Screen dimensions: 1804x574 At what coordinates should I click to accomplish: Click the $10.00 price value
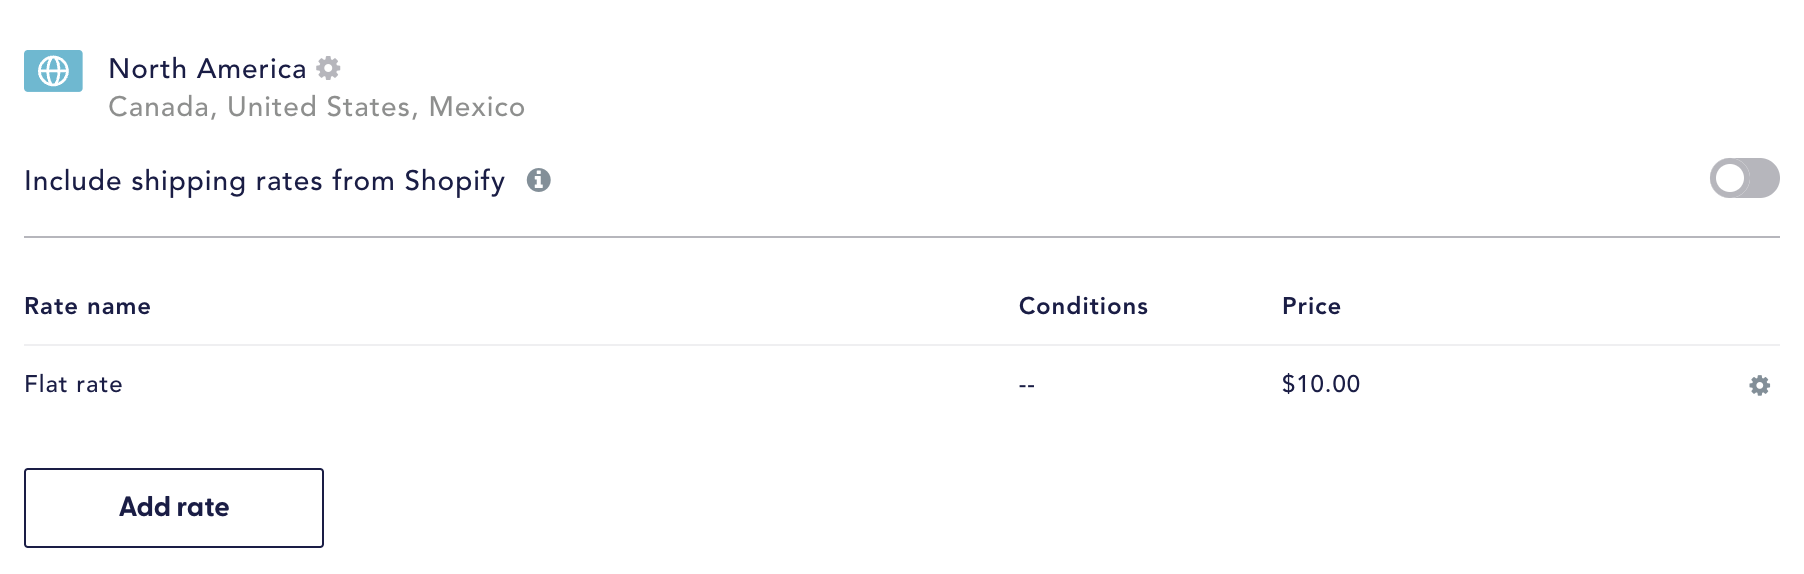point(1321,384)
